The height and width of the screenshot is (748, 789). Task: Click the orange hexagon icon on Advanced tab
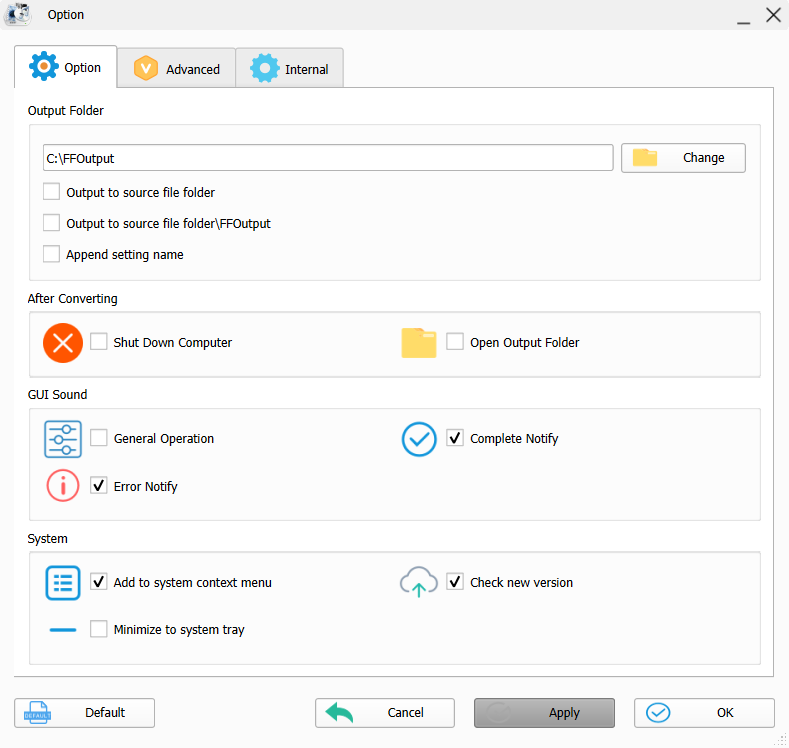(146, 68)
